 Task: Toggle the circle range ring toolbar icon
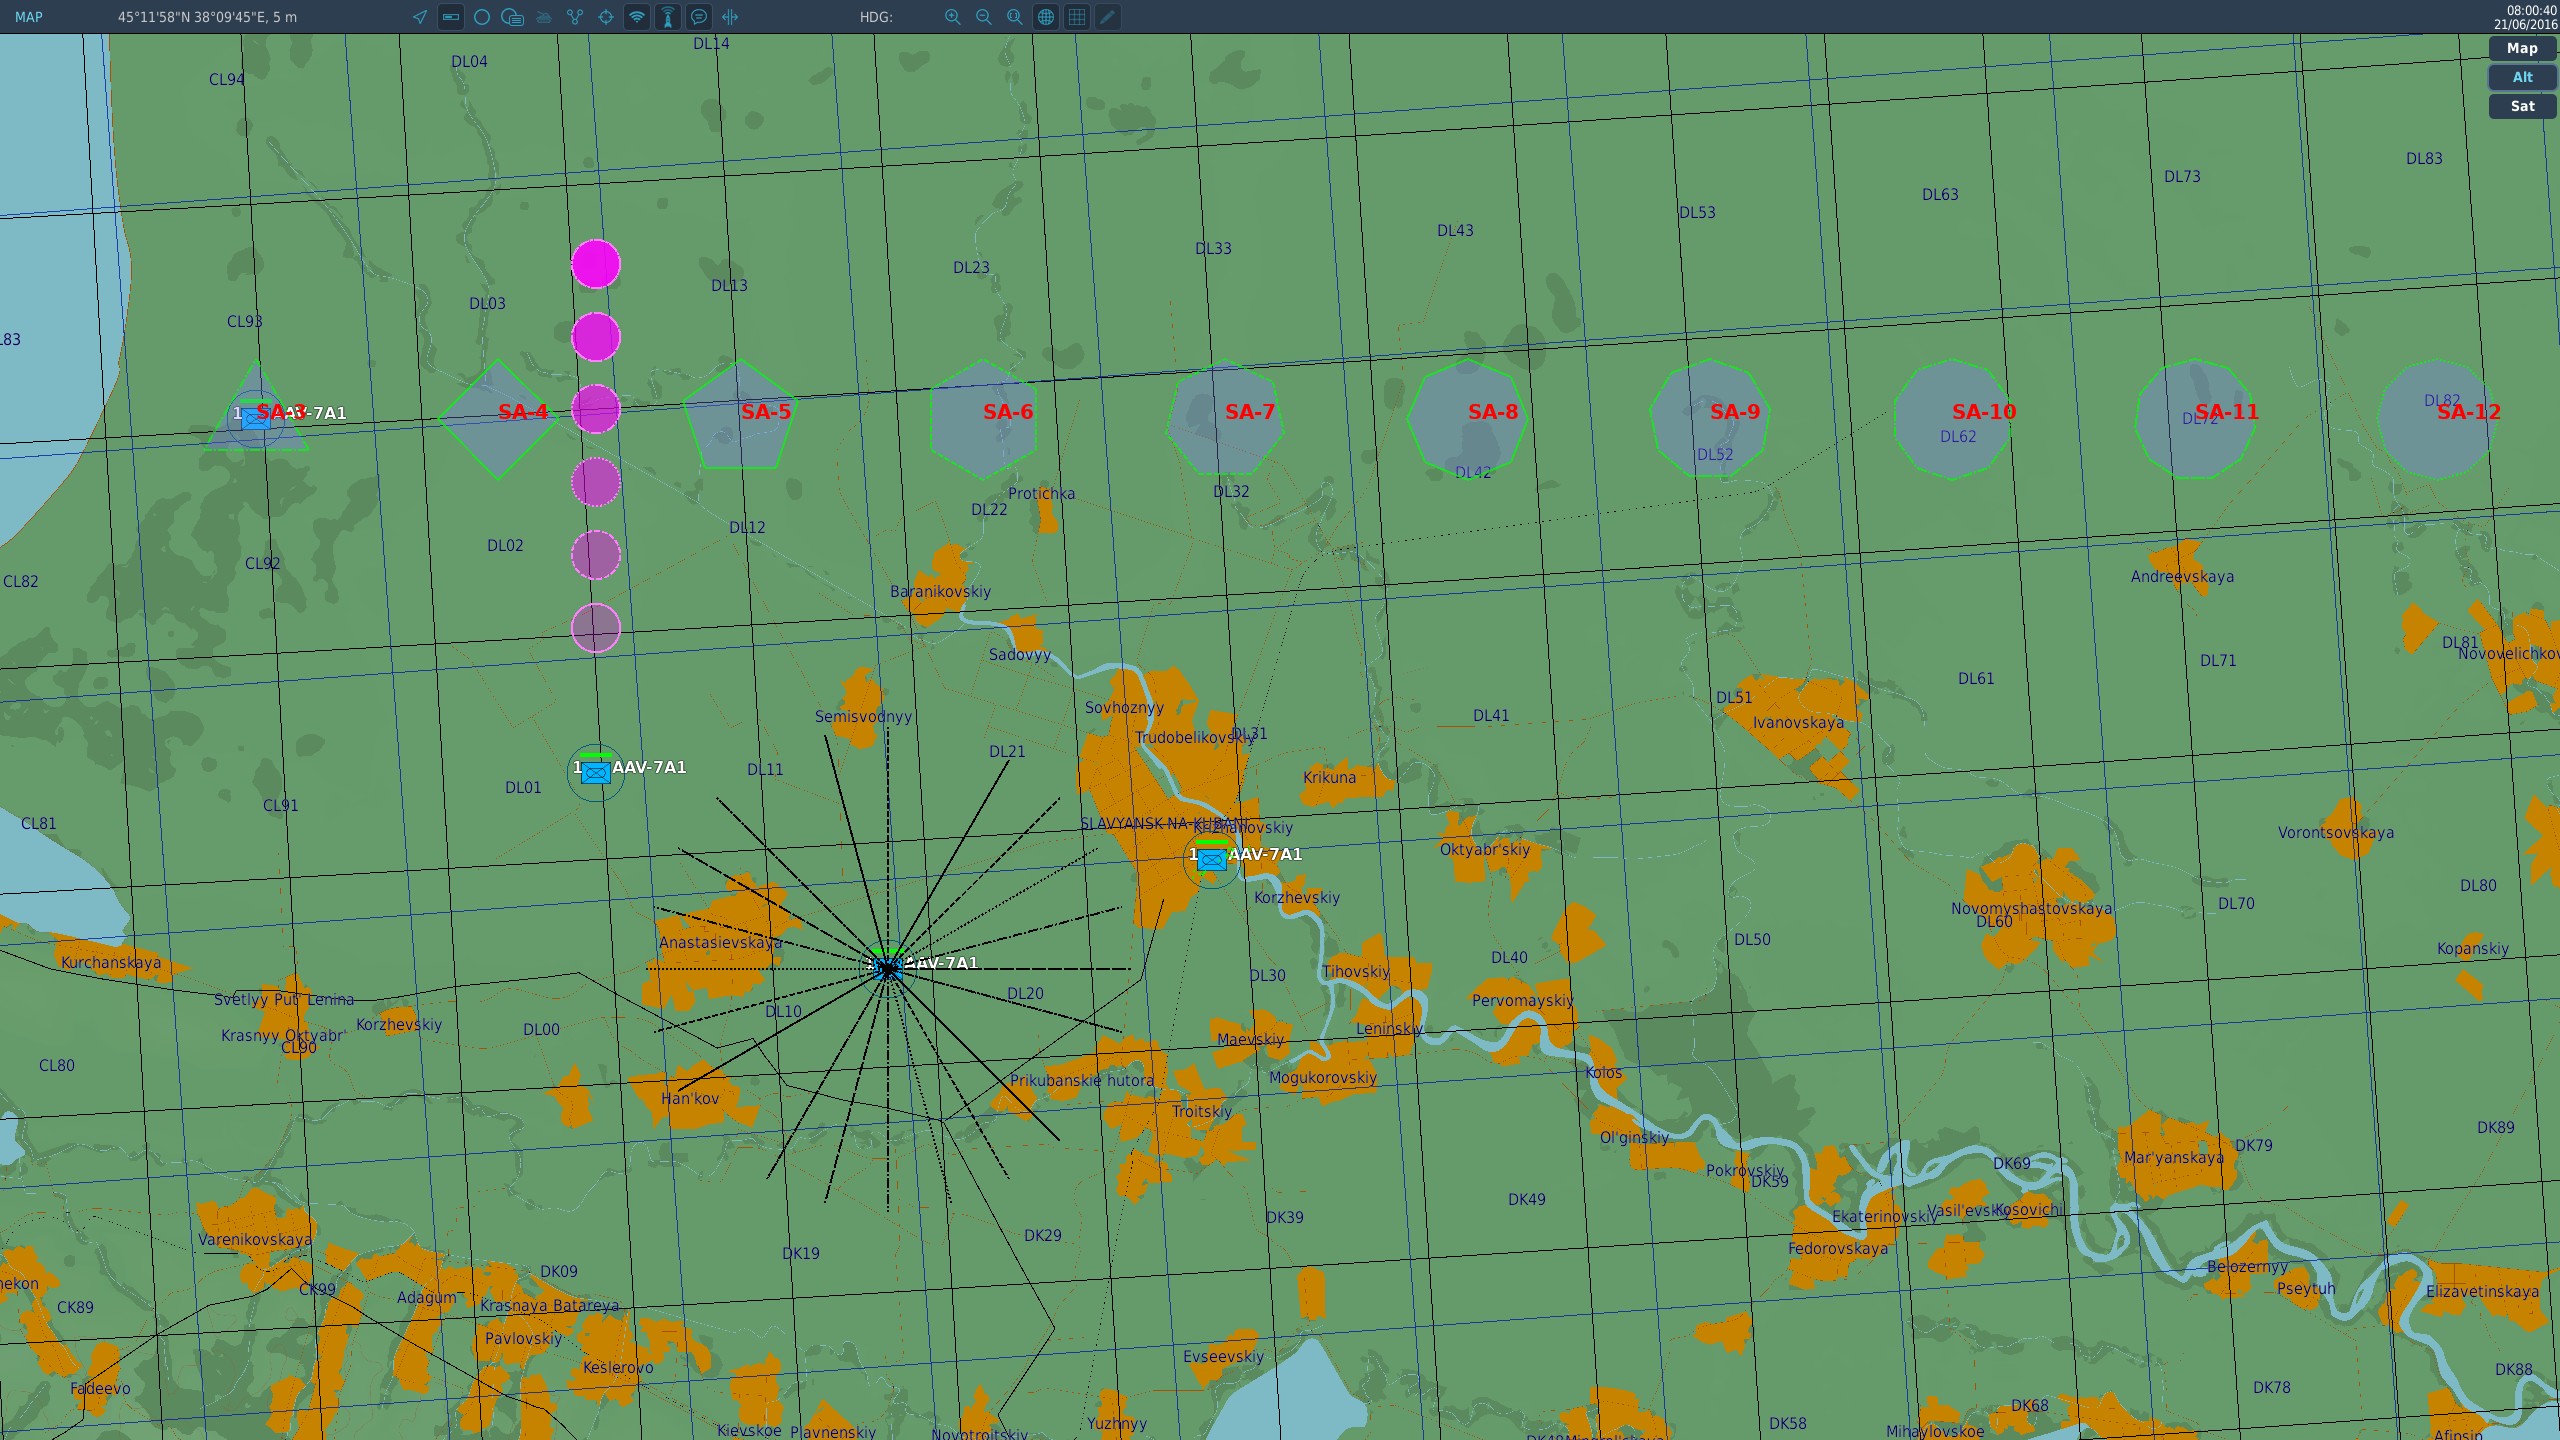click(x=482, y=17)
